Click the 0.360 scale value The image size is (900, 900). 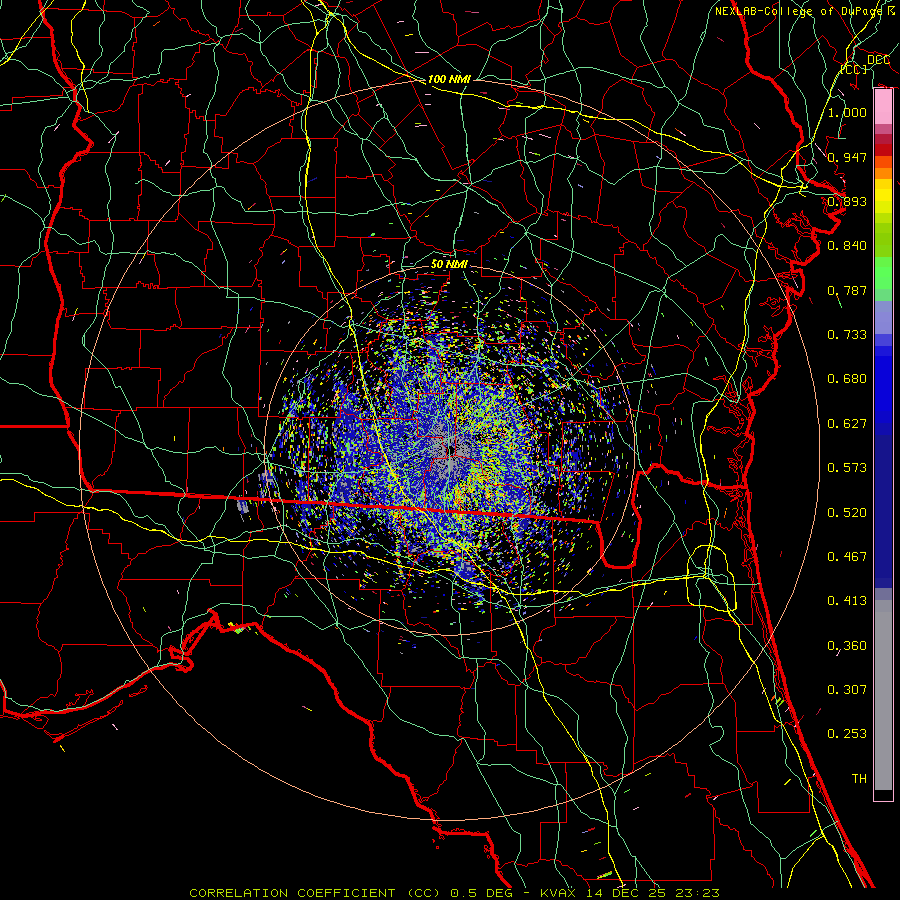[x=847, y=646]
